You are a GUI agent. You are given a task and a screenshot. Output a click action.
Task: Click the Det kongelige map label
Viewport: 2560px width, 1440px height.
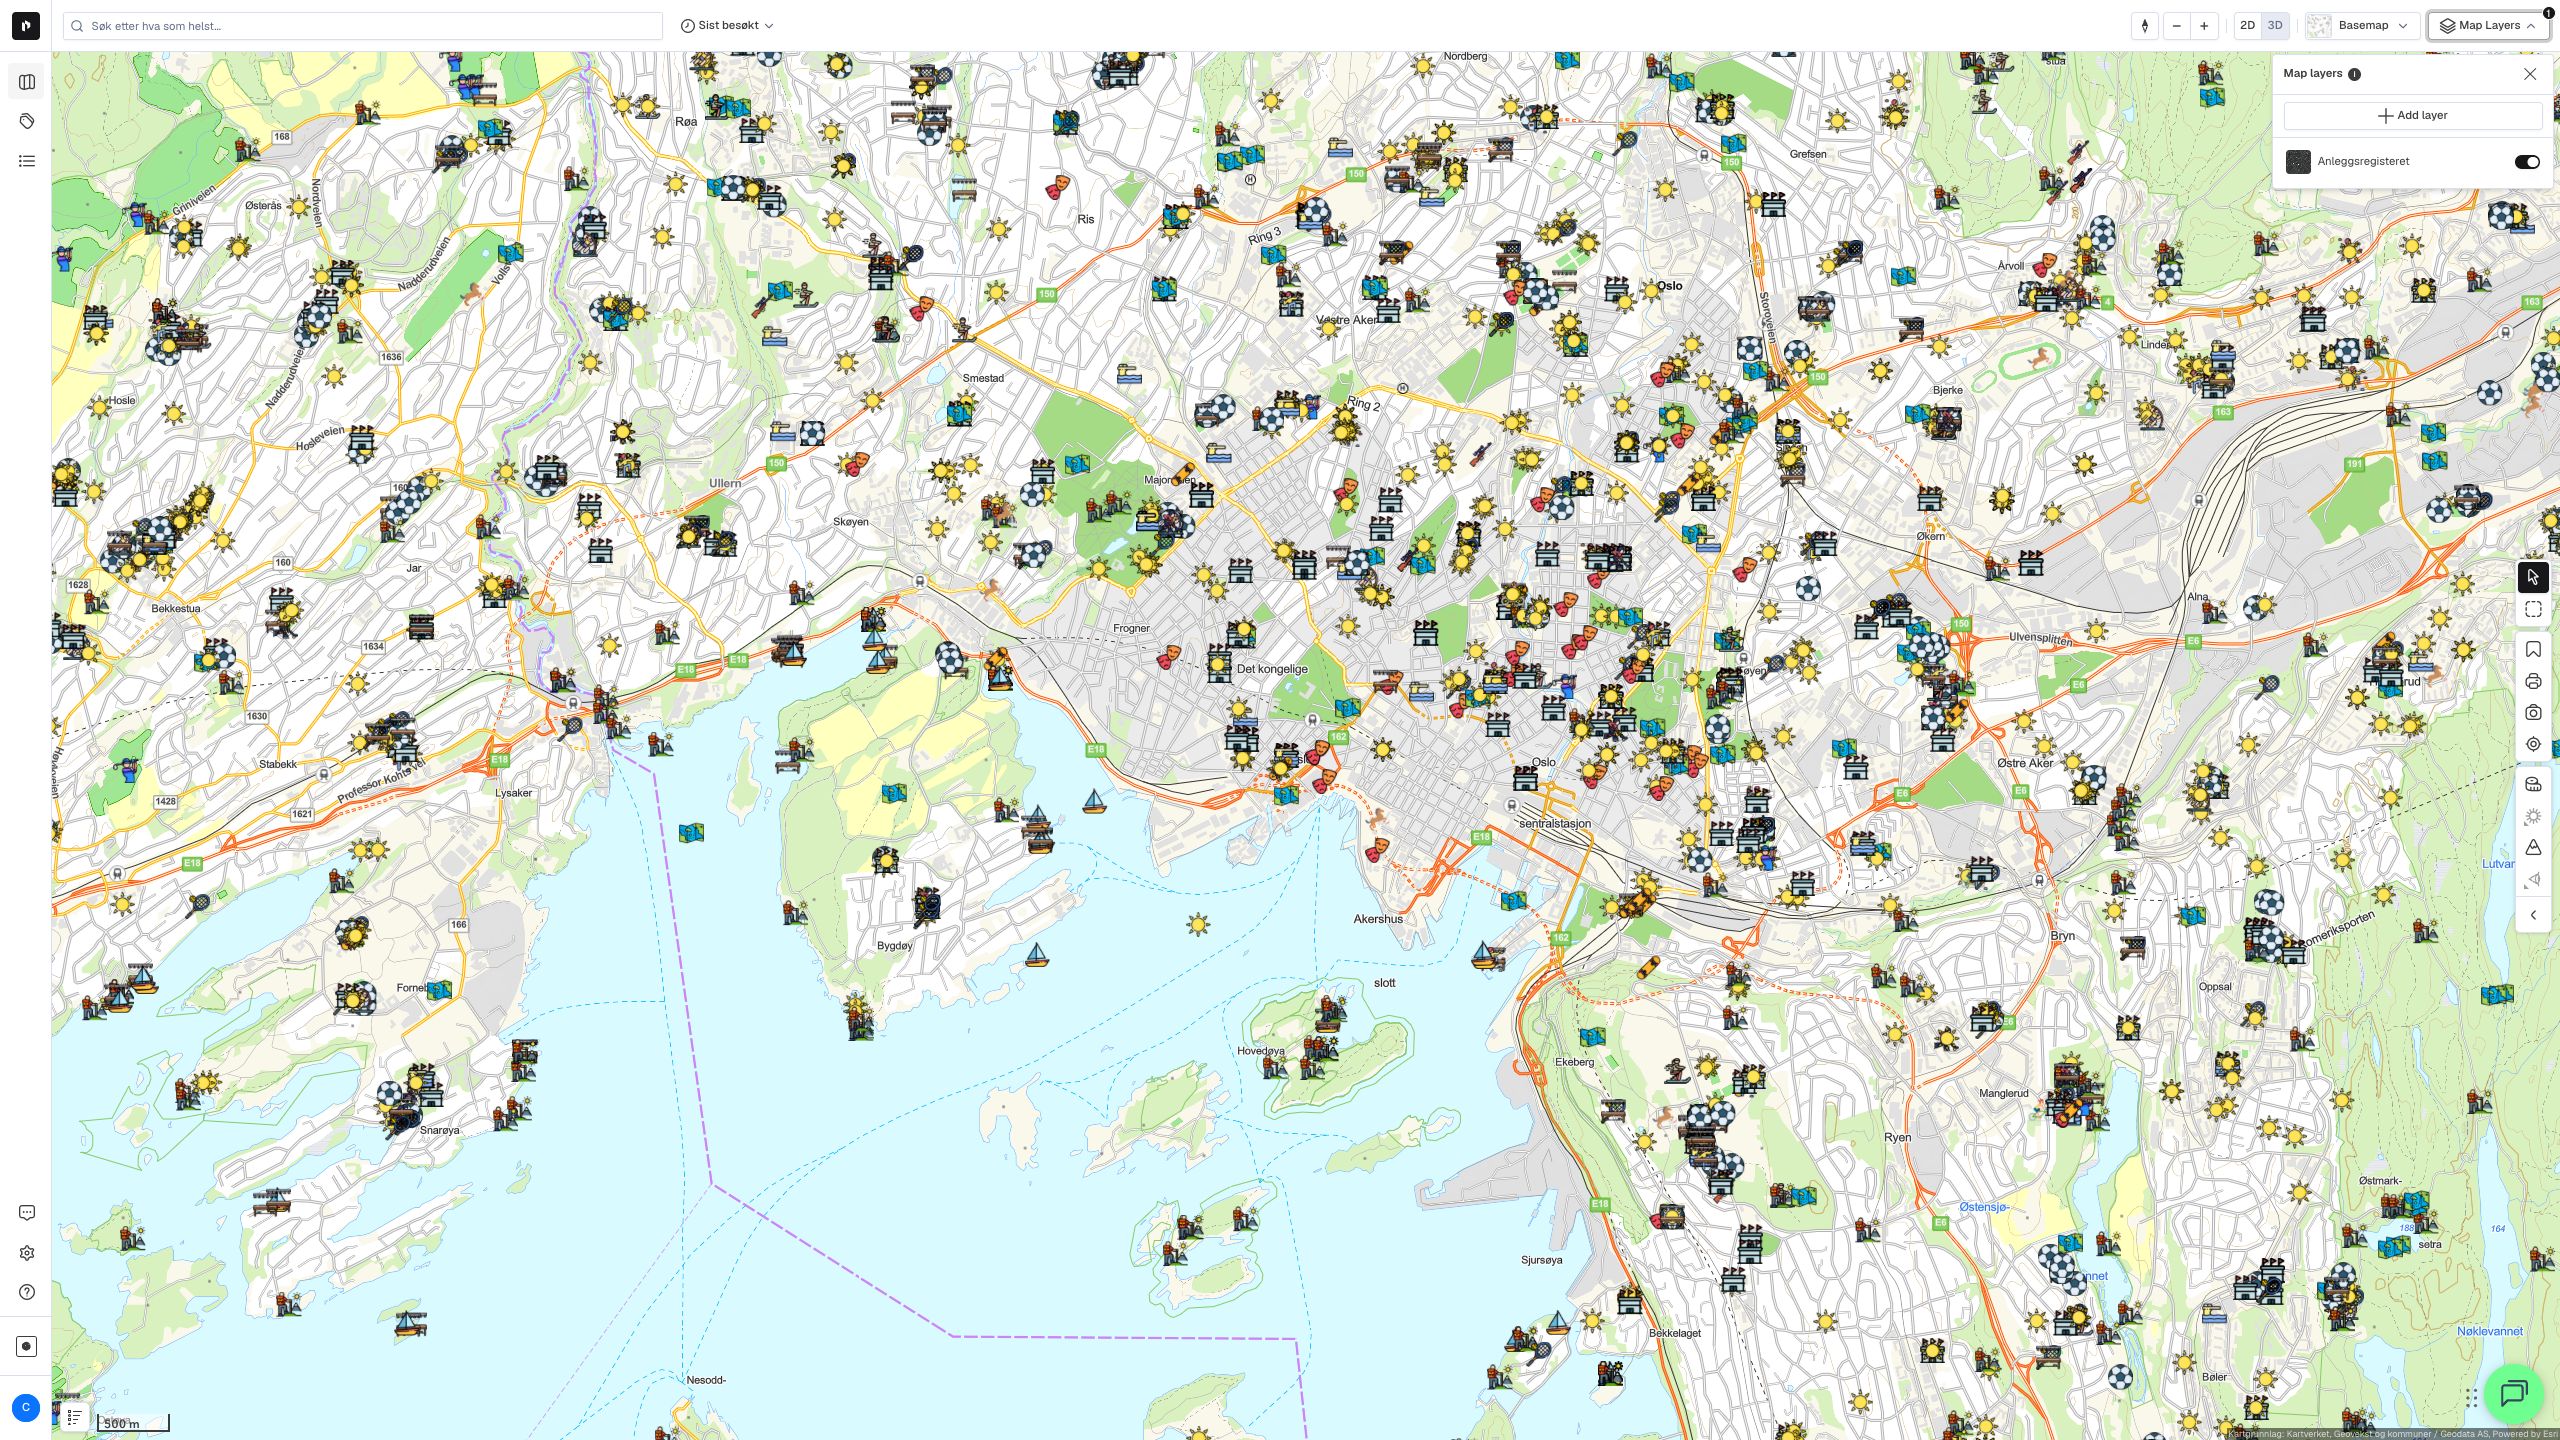tap(1272, 670)
